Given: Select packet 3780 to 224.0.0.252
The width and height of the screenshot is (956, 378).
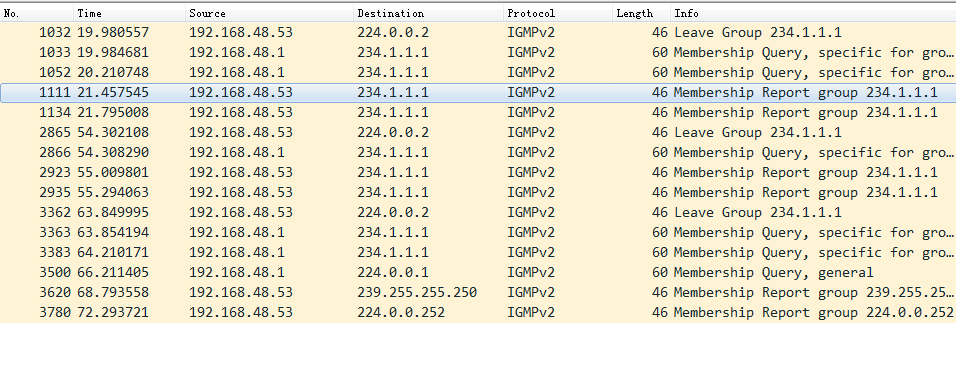Looking at the screenshot, I should coord(478,313).
